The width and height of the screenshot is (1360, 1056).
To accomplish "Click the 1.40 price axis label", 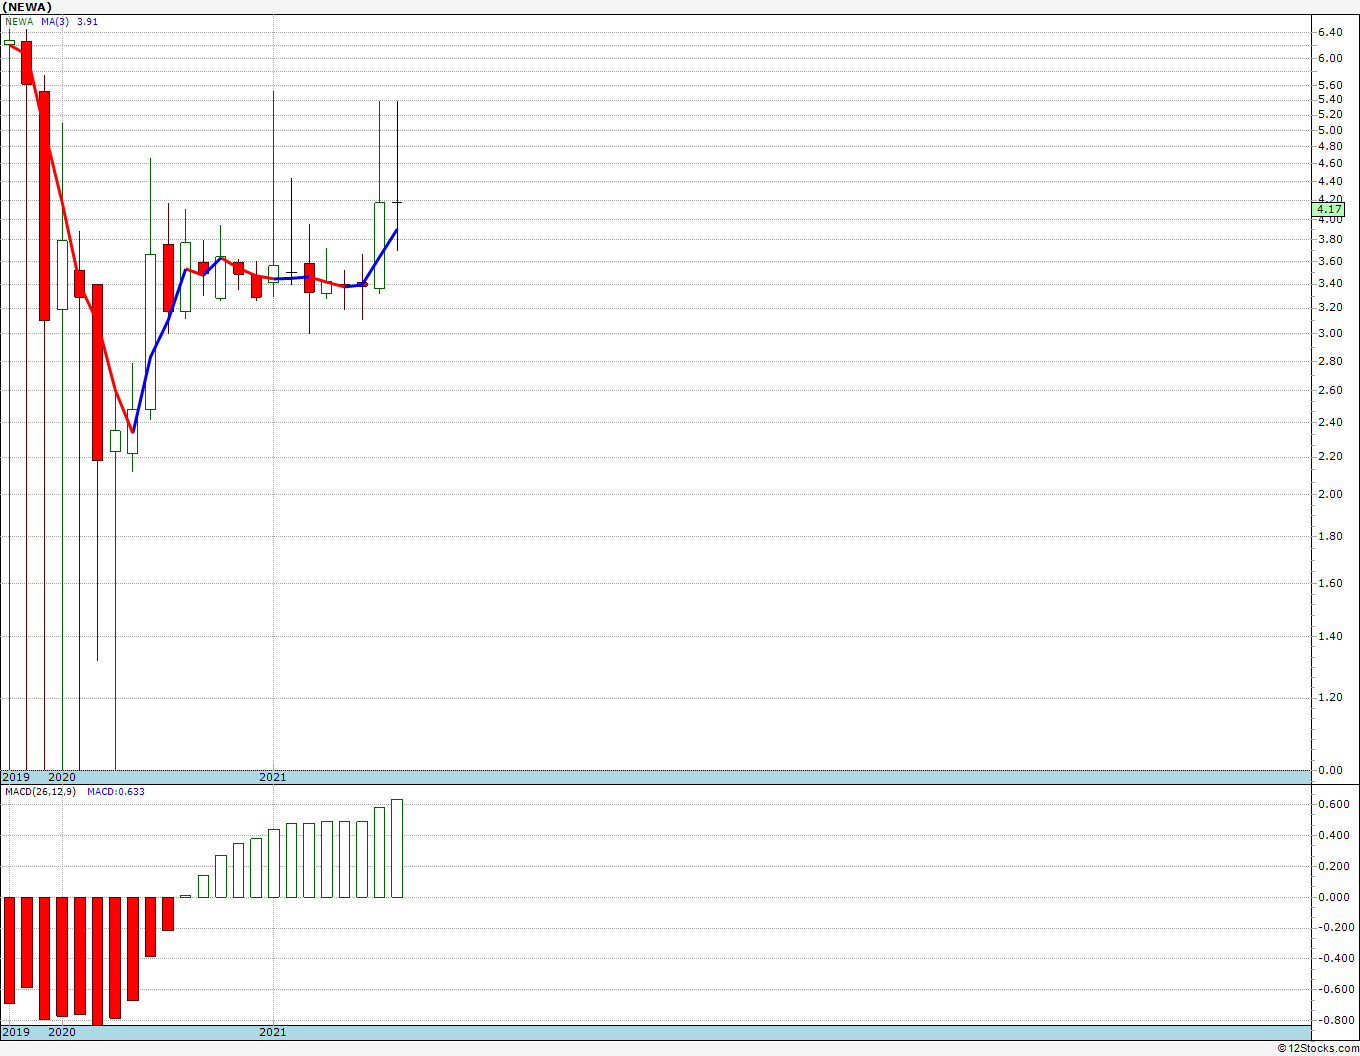I will [x=1330, y=637].
